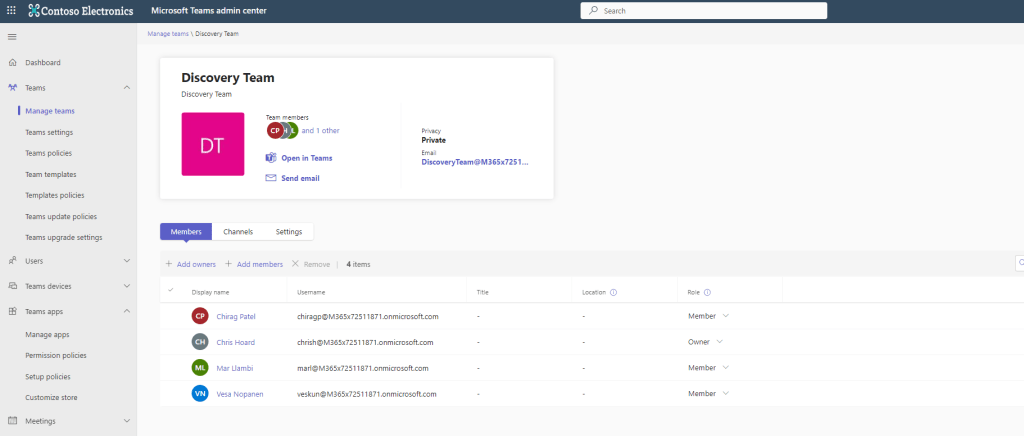Open the app launcher waffle icon
The width and height of the screenshot is (1024, 436).
(x=12, y=10)
